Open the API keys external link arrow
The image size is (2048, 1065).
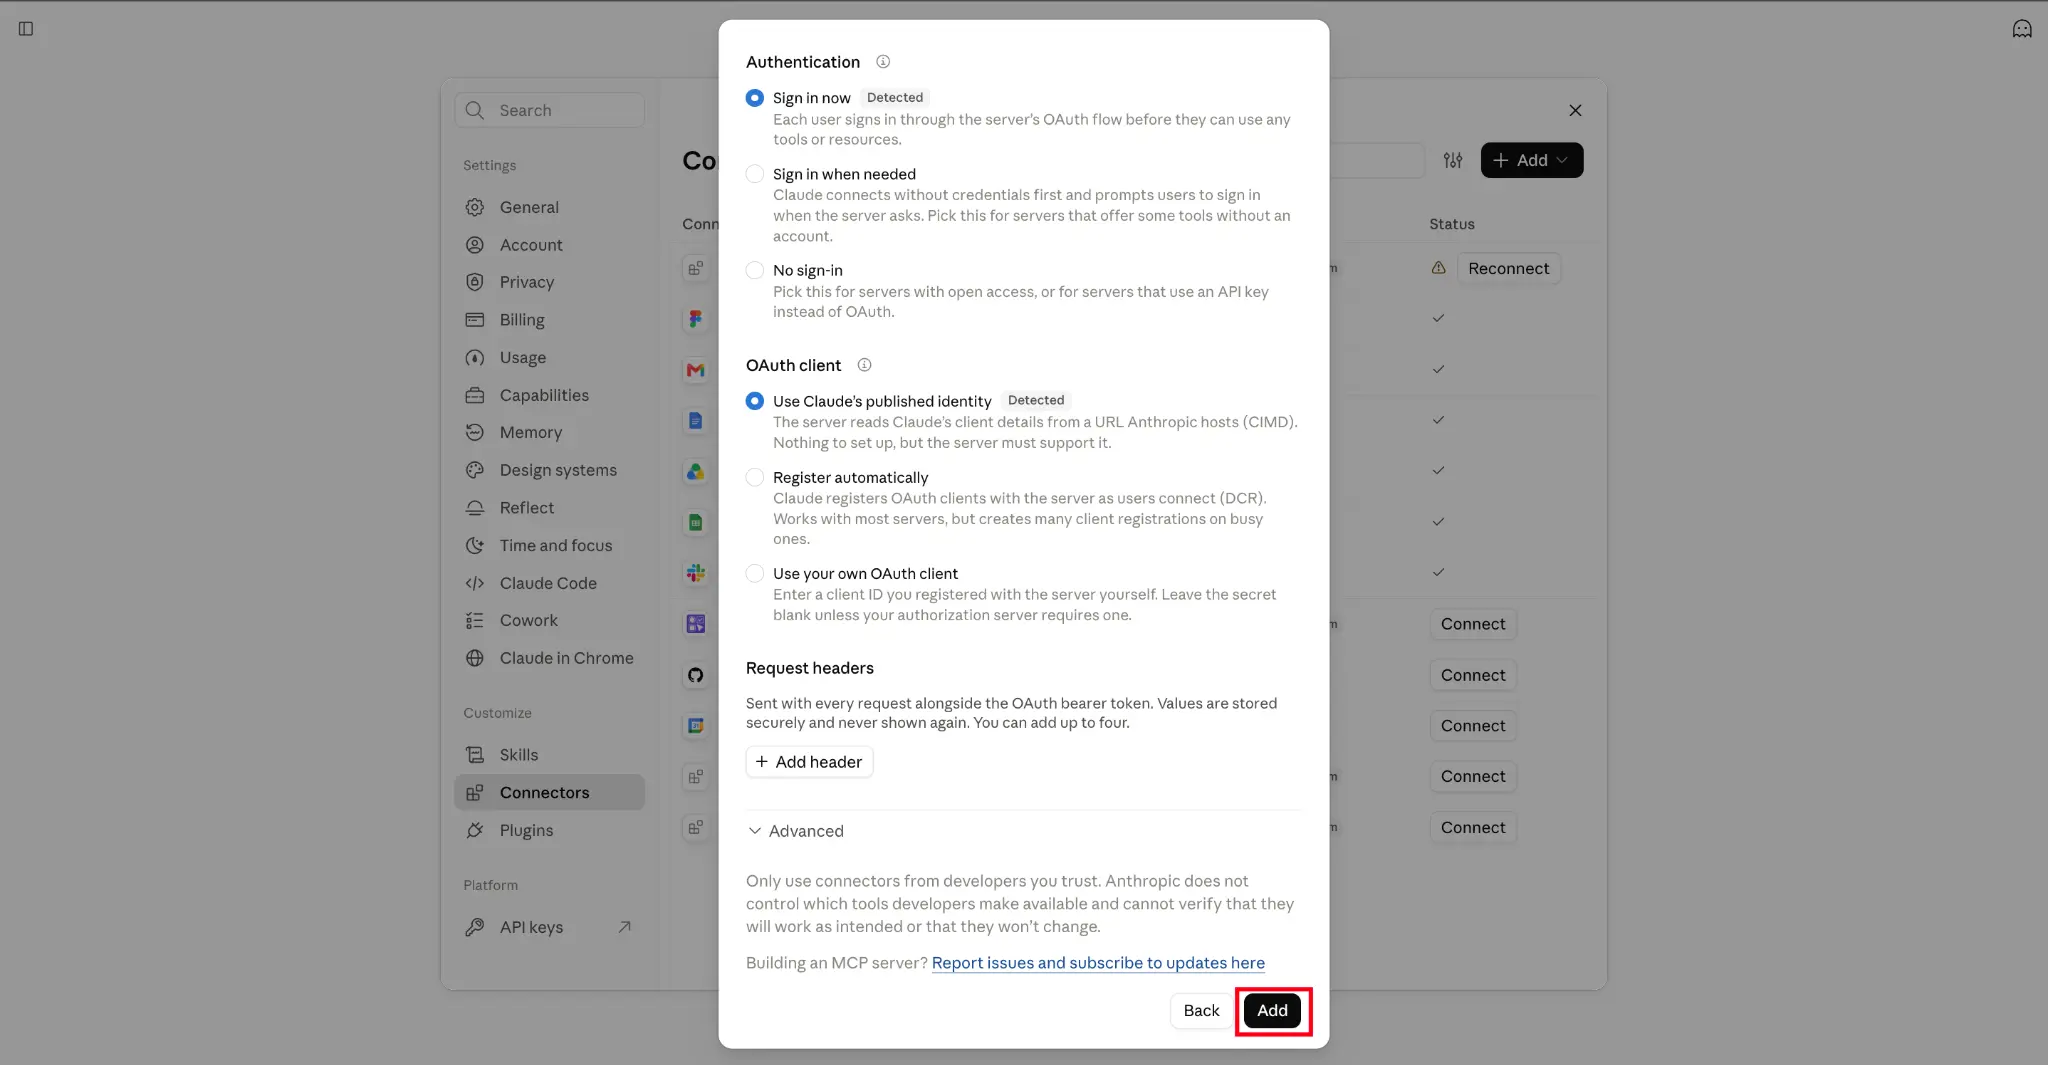[624, 927]
